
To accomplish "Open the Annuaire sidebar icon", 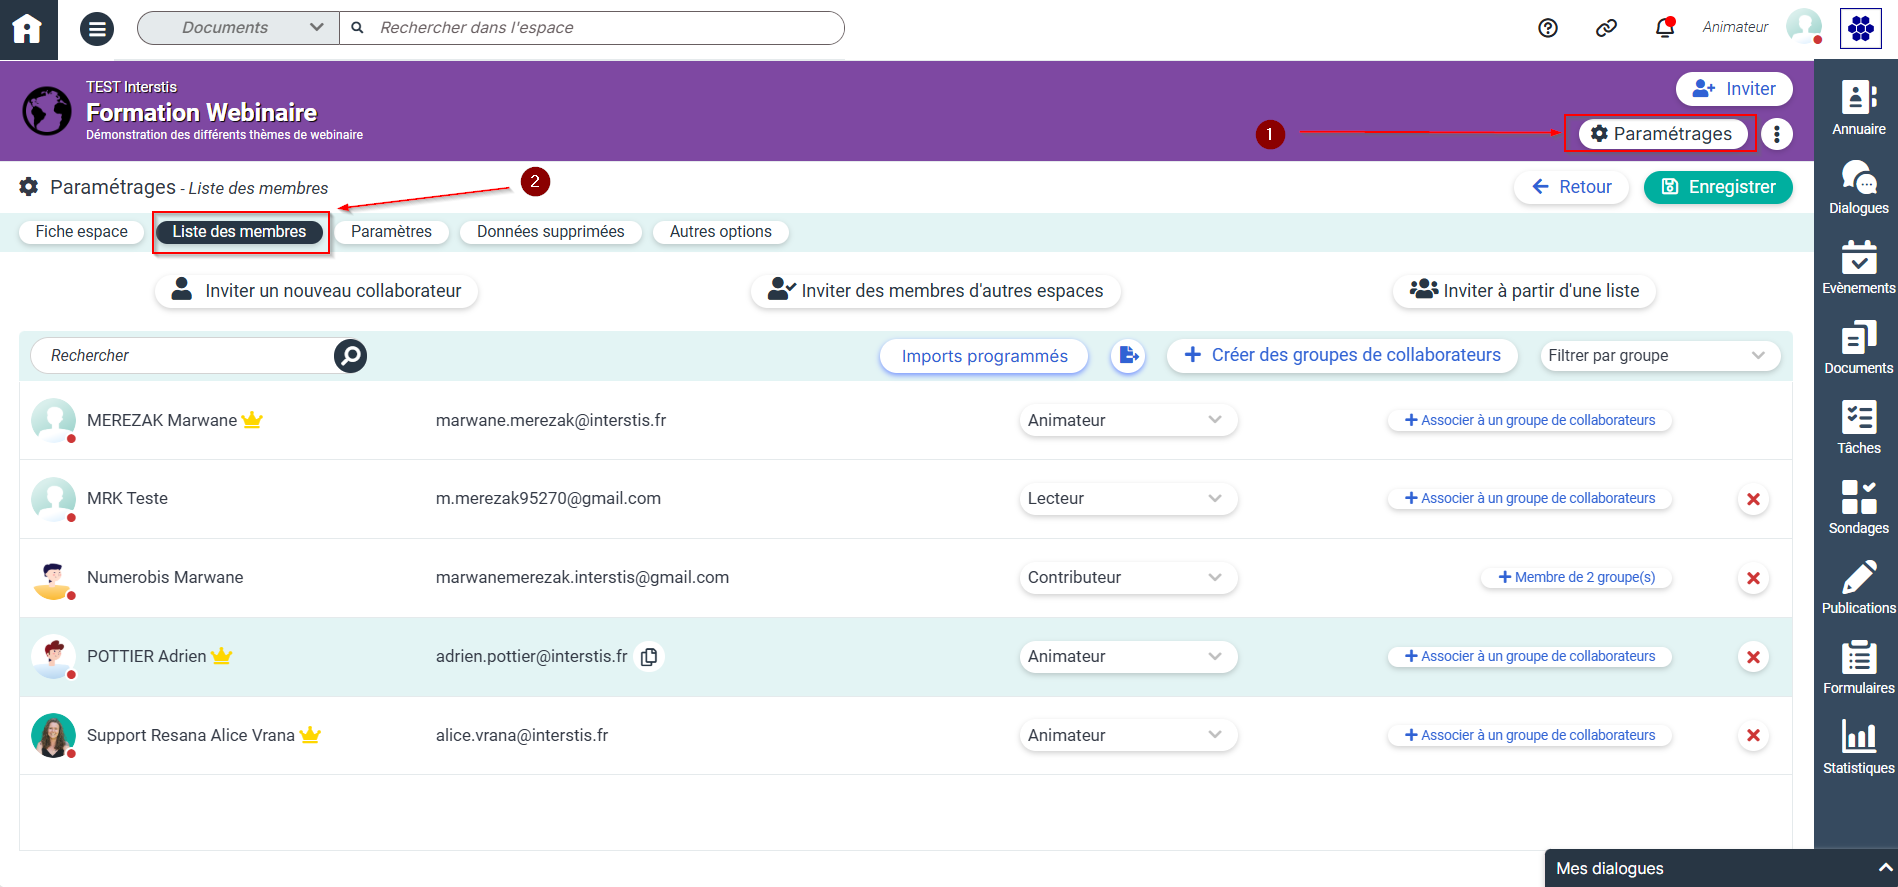I will point(1858,108).
